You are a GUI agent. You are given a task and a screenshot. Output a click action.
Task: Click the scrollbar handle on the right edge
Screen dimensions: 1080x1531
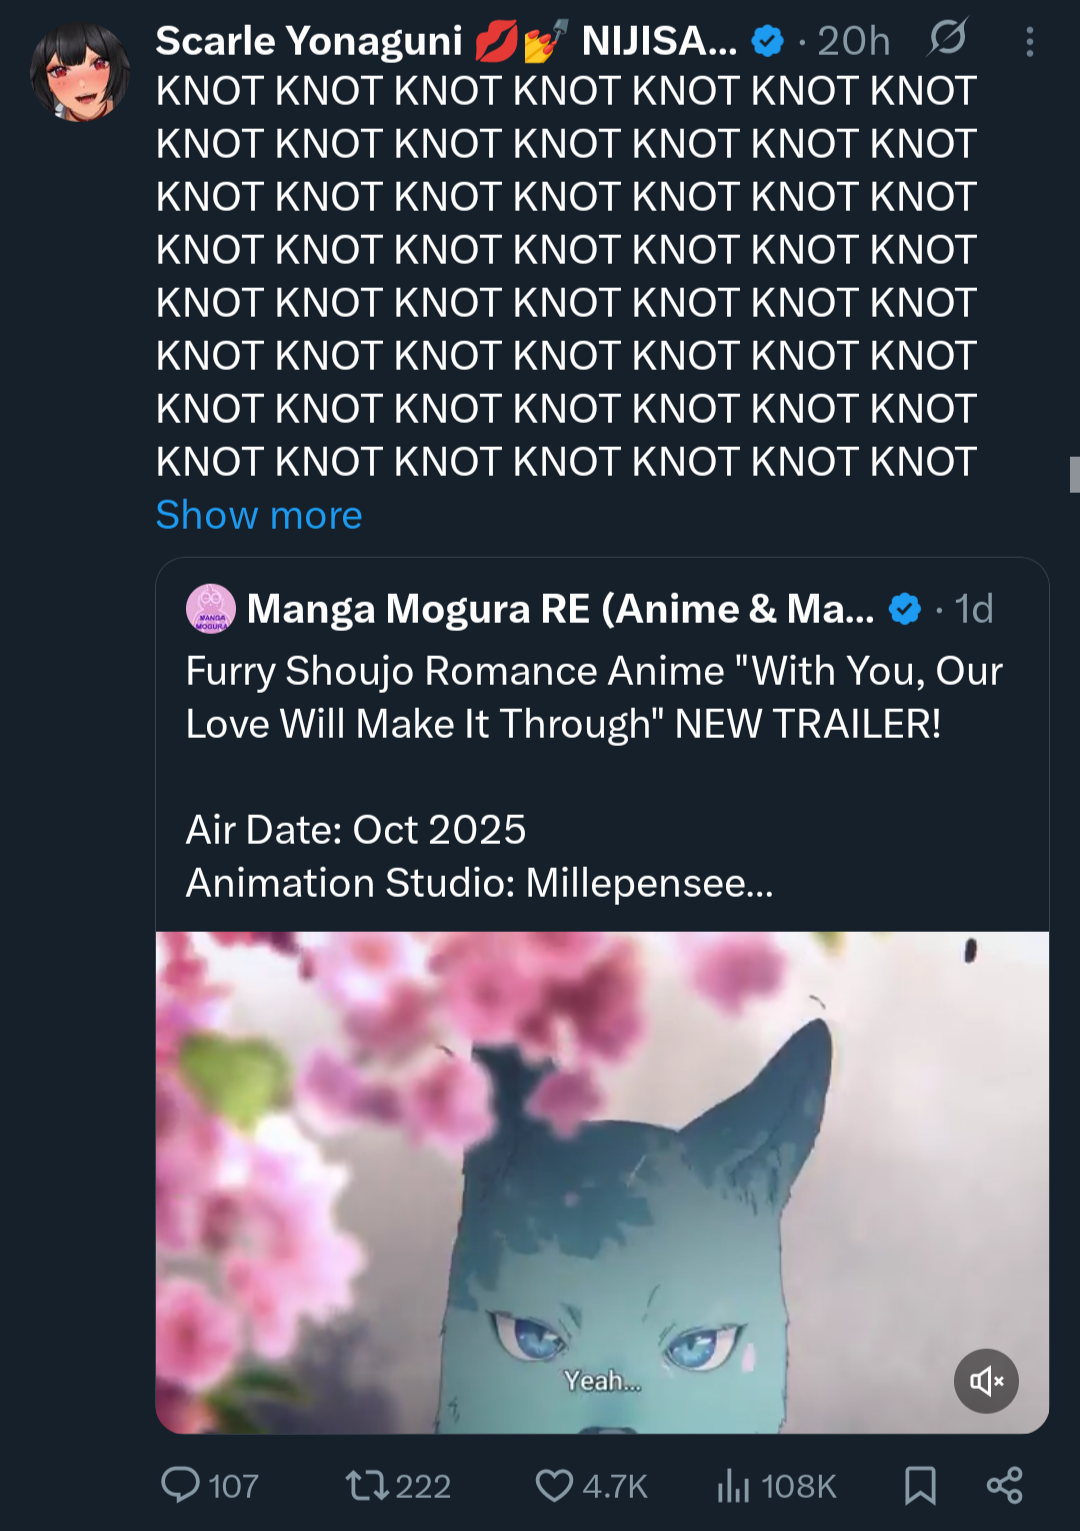coord(1074,474)
